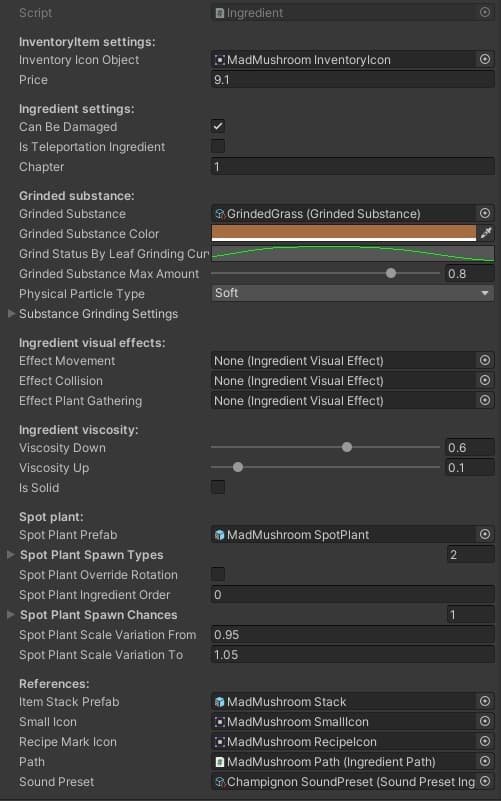The image size is (501, 801).
Task: Click the Champignon SoundPreset asset icon
Action: point(220,782)
